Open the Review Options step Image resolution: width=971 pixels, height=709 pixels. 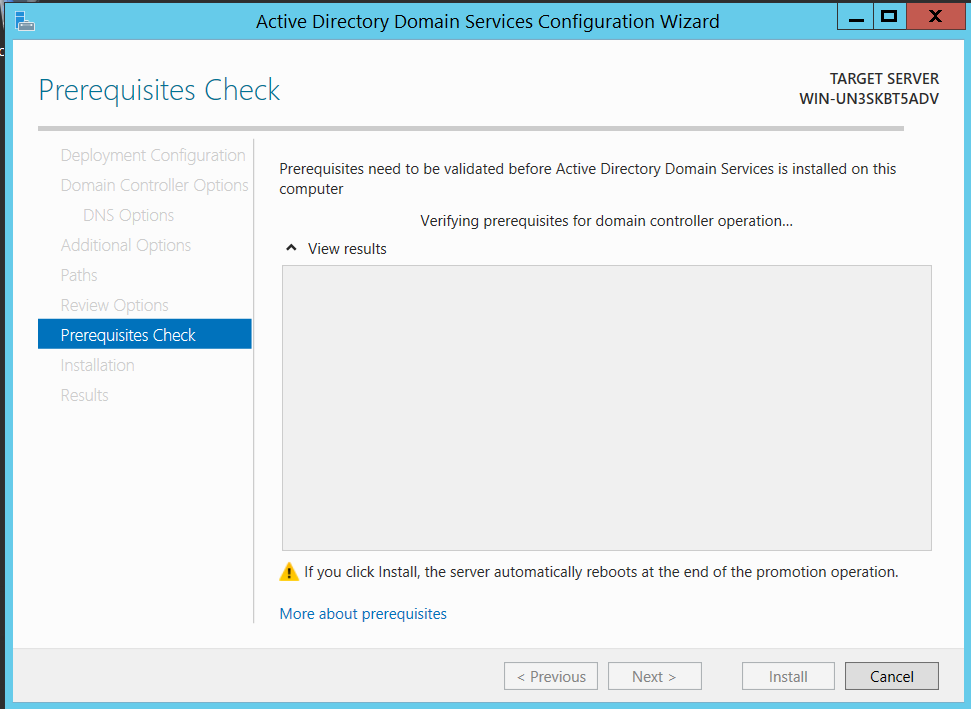(115, 305)
